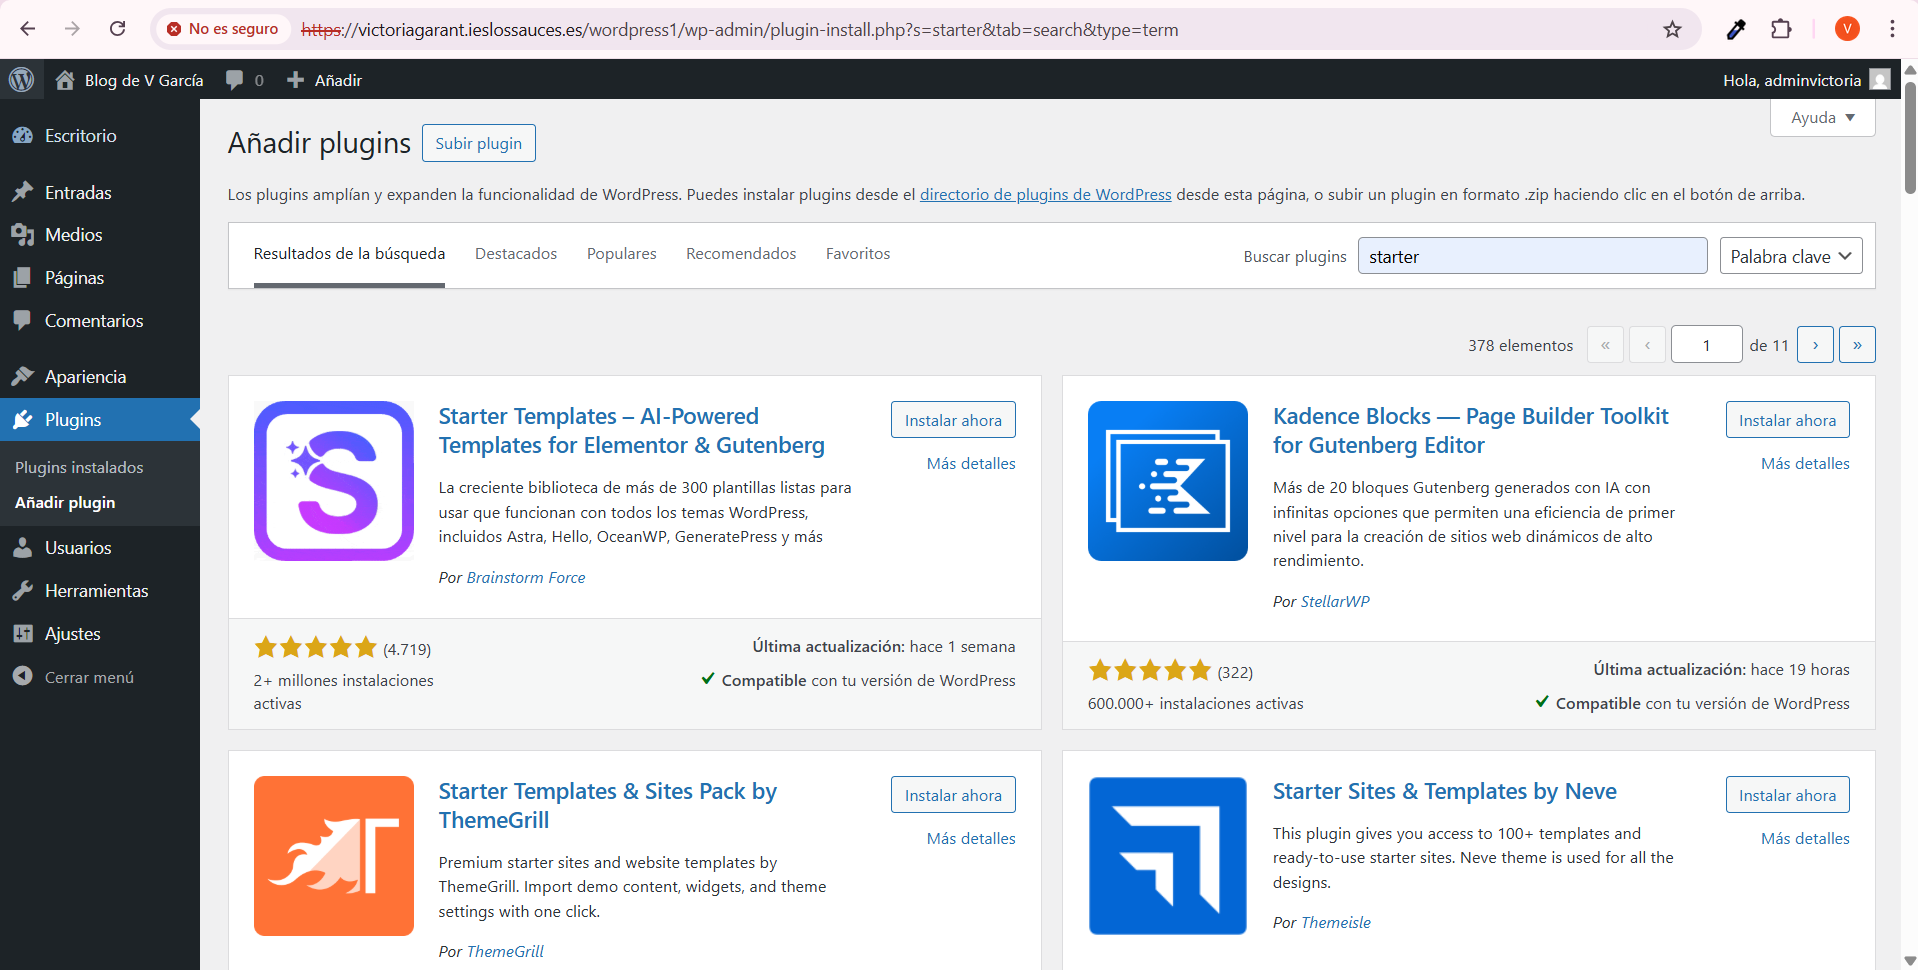Click the adminvictoria profile avatar icon
The image size is (1918, 970).
point(1880,80)
